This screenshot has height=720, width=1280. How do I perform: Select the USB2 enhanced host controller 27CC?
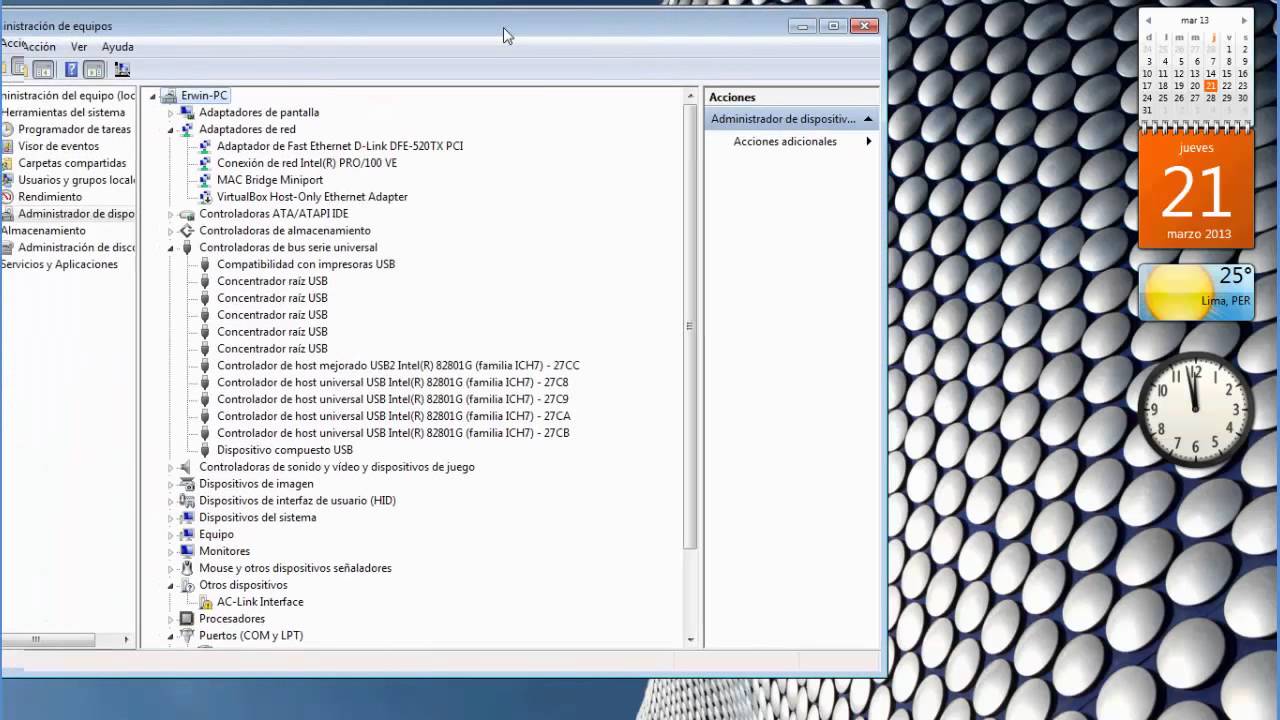click(x=398, y=366)
